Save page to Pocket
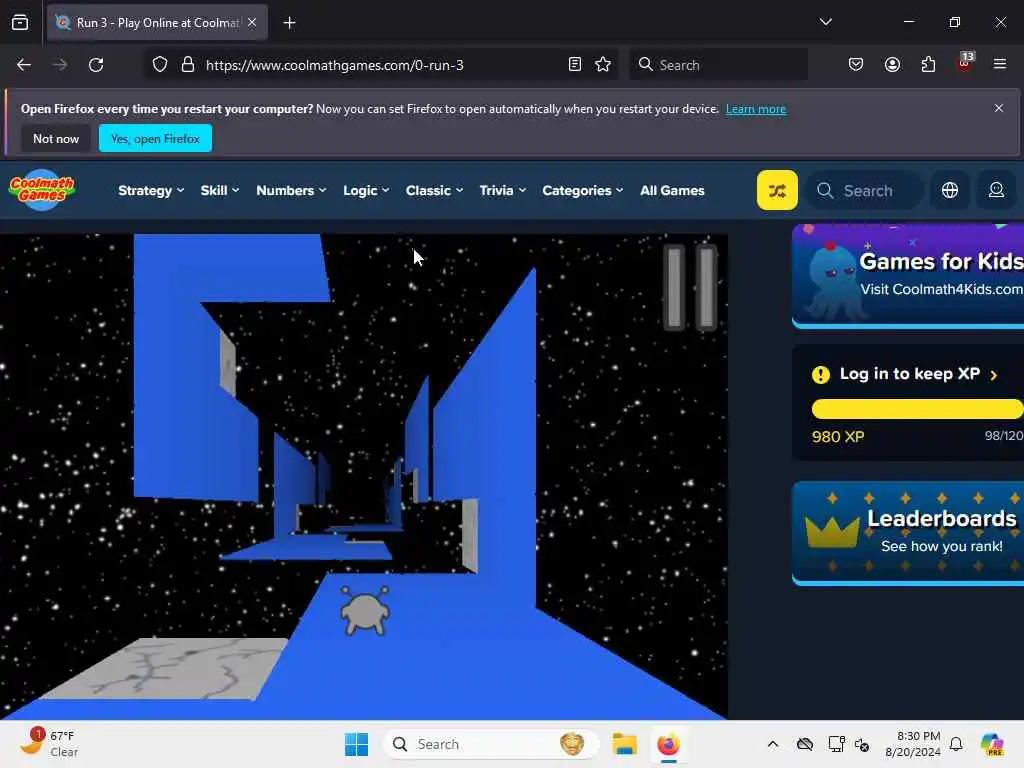 click(856, 65)
